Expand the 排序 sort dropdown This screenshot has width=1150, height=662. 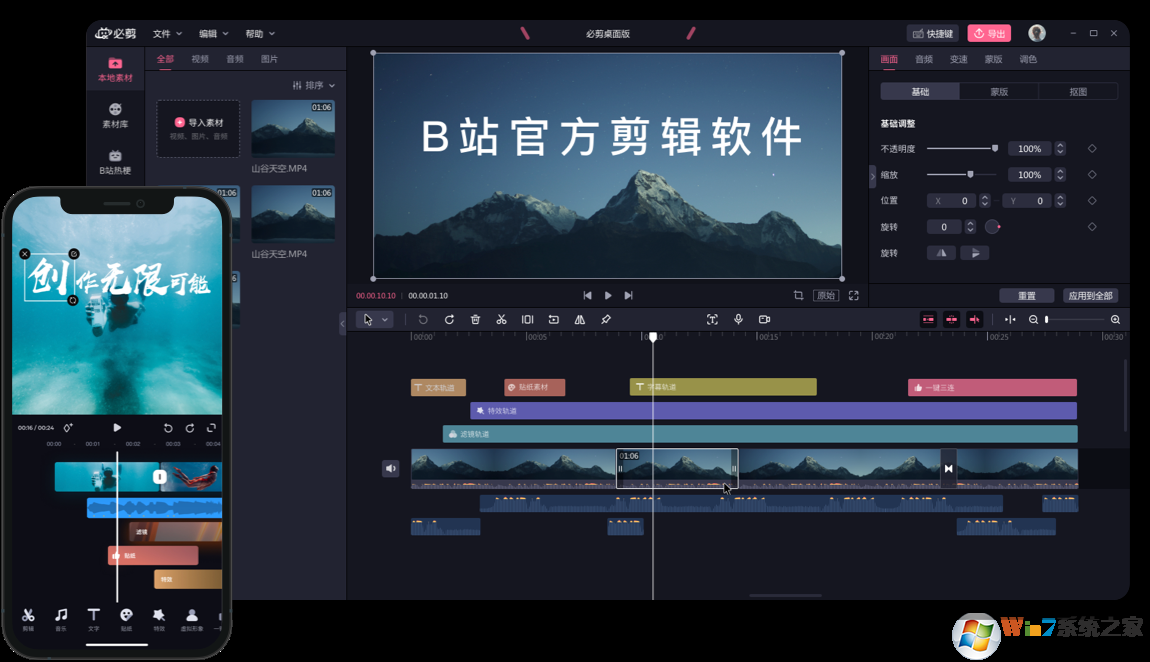click(x=314, y=85)
